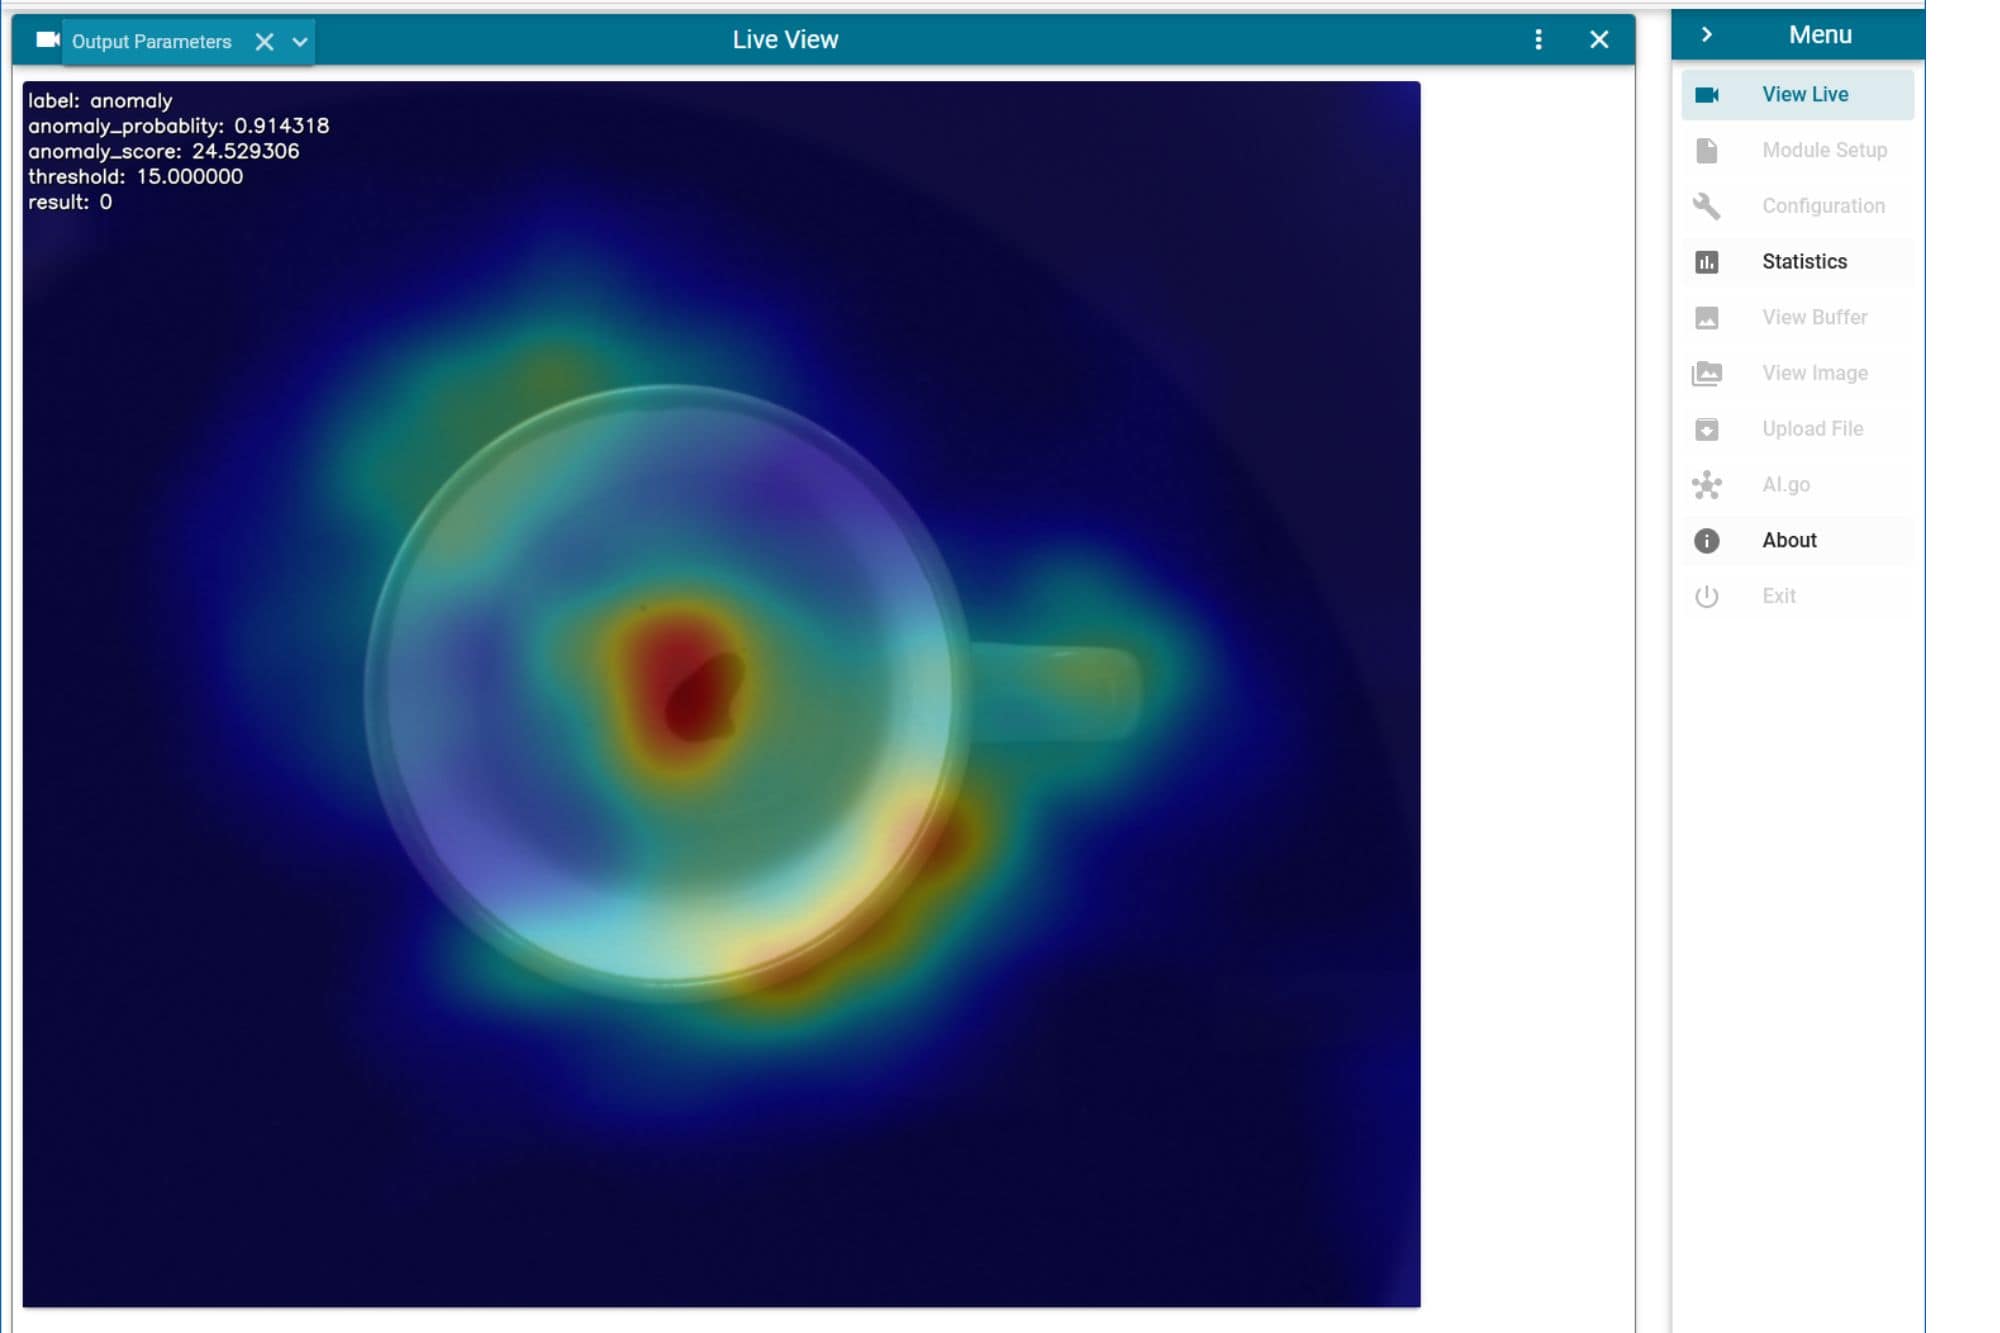Screen dimensions: 2000x1333
Task: Click the View Live camera icon
Action: pyautogui.click(x=1706, y=95)
